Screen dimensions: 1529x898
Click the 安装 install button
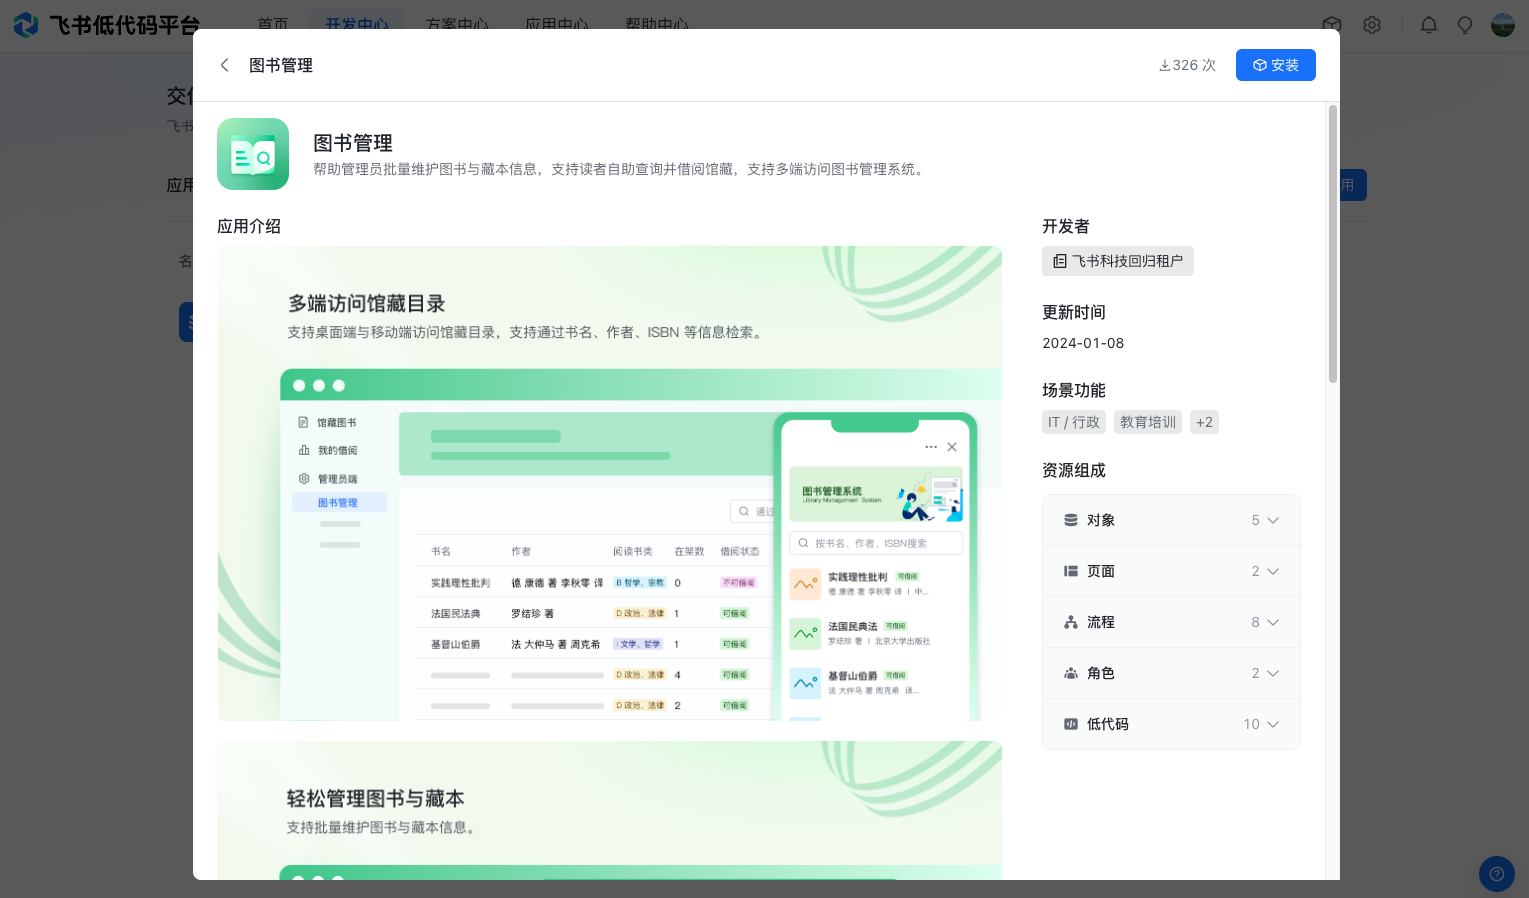pos(1275,65)
